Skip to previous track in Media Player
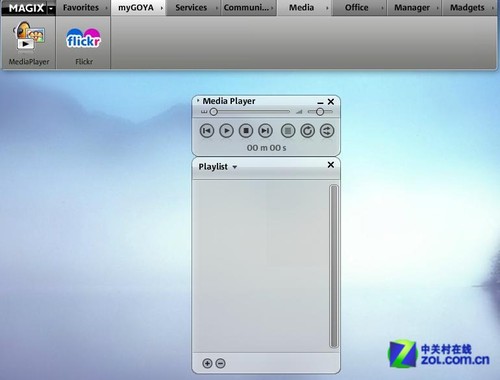Viewport: 500px width, 380px height. coord(207,131)
